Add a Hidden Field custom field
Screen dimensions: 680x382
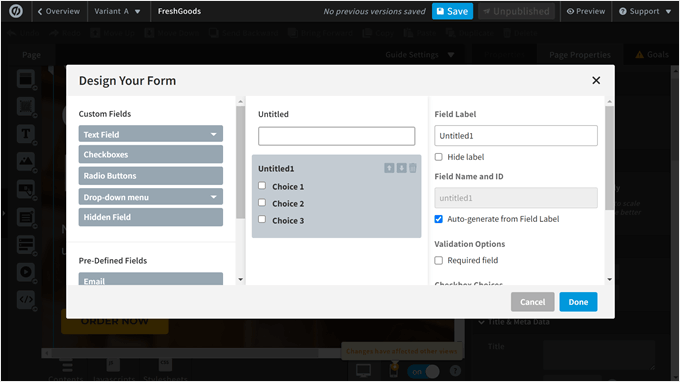(x=150, y=217)
